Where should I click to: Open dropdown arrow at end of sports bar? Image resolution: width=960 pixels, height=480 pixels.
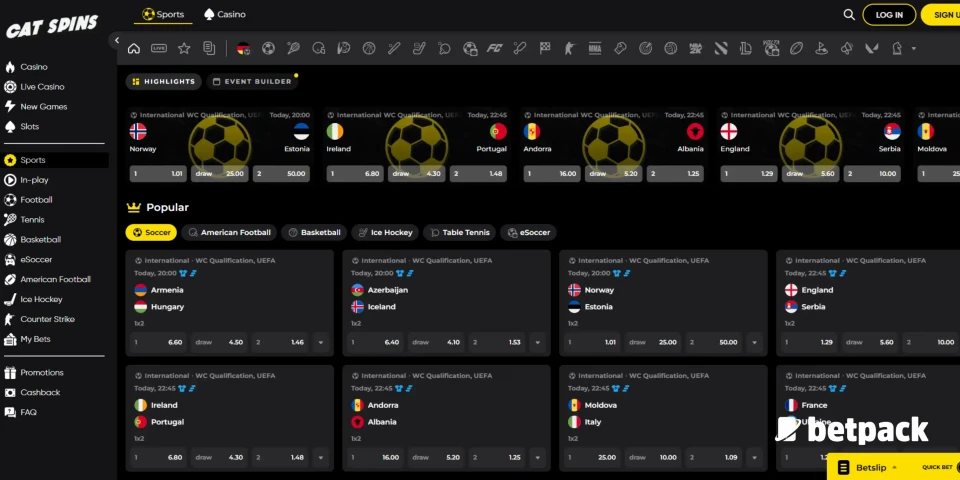(x=913, y=48)
